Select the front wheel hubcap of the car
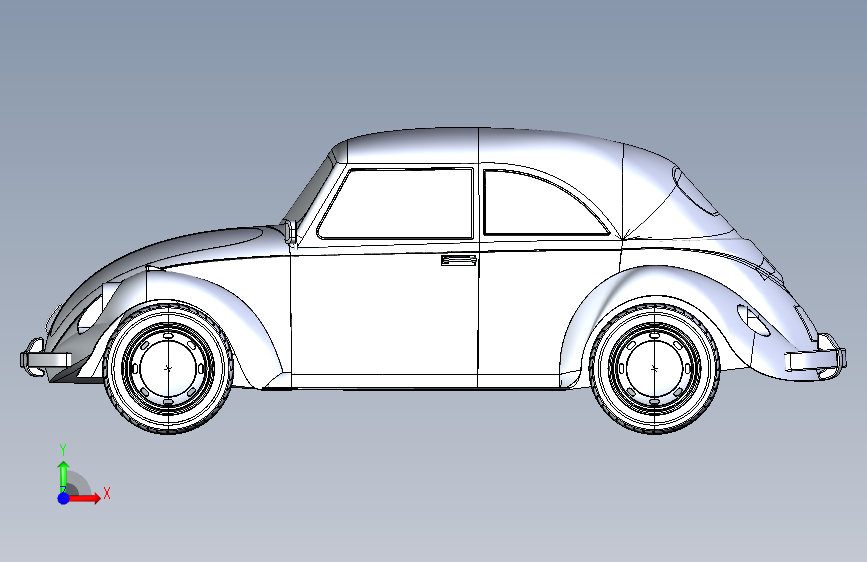Viewport: 867px width, 562px height. point(168,368)
